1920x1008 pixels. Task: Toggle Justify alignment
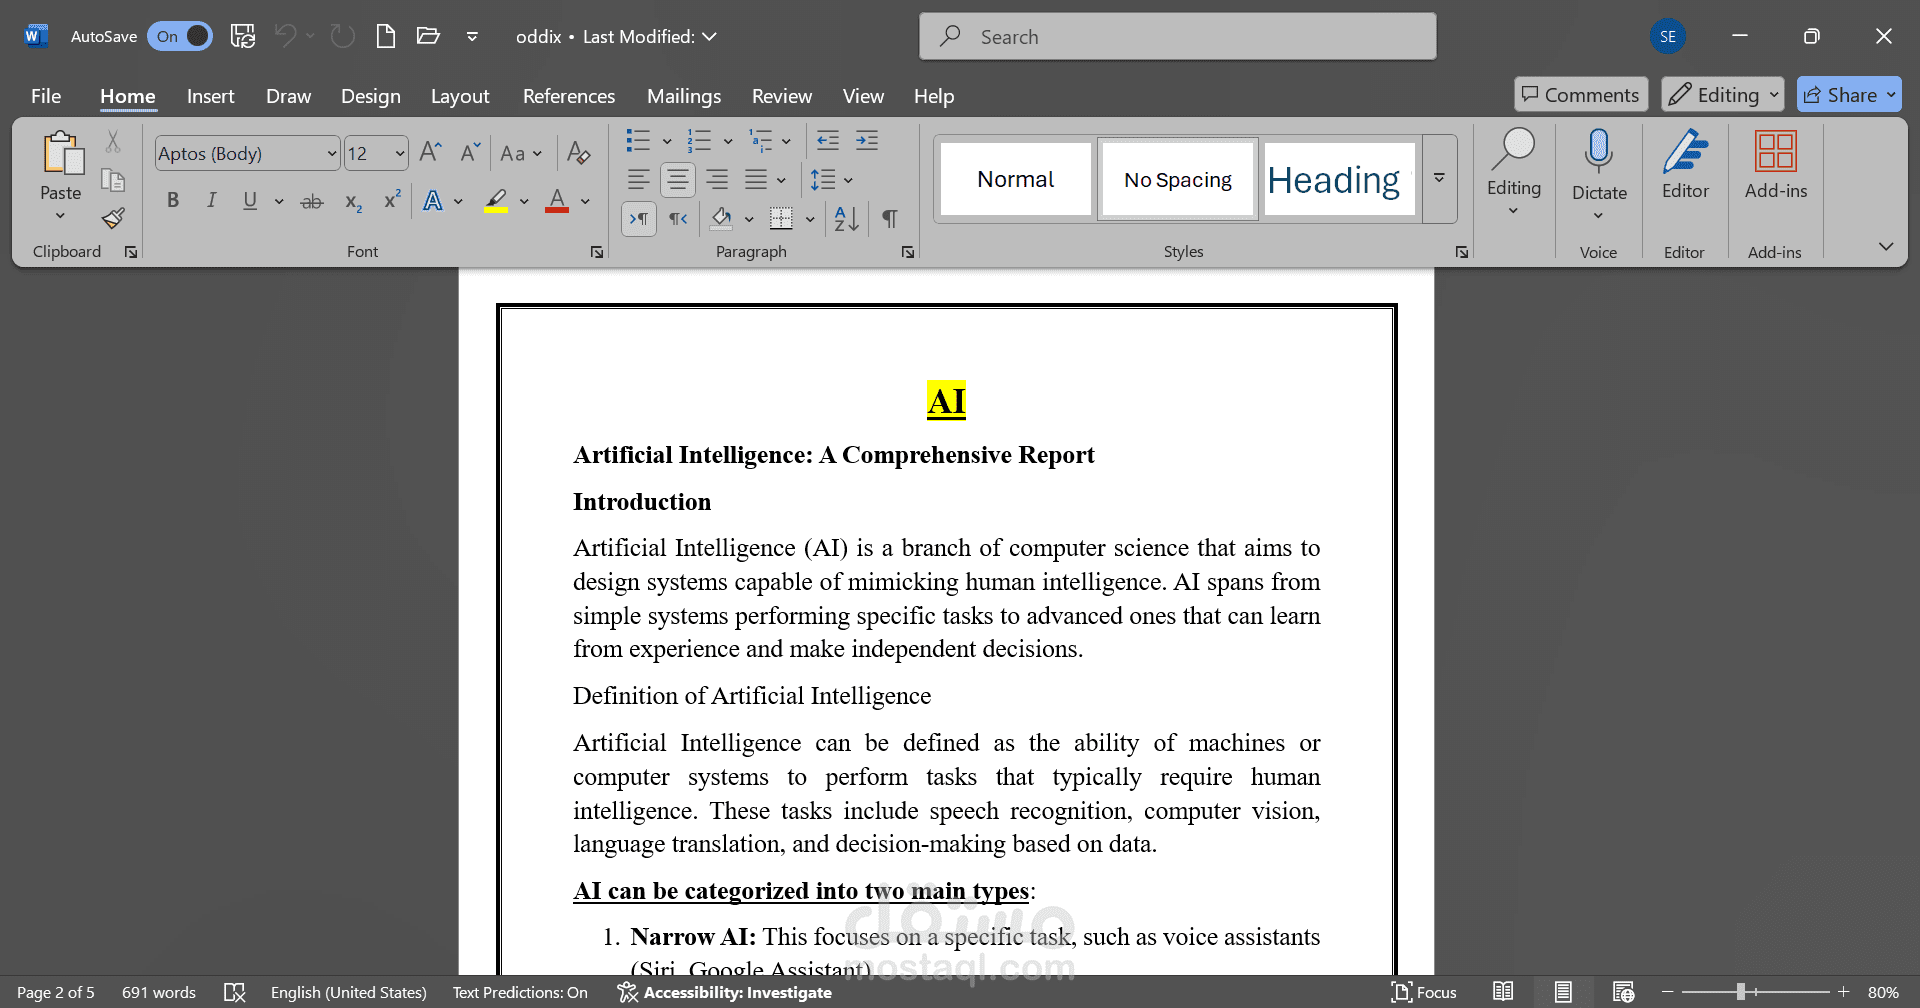tap(756, 180)
